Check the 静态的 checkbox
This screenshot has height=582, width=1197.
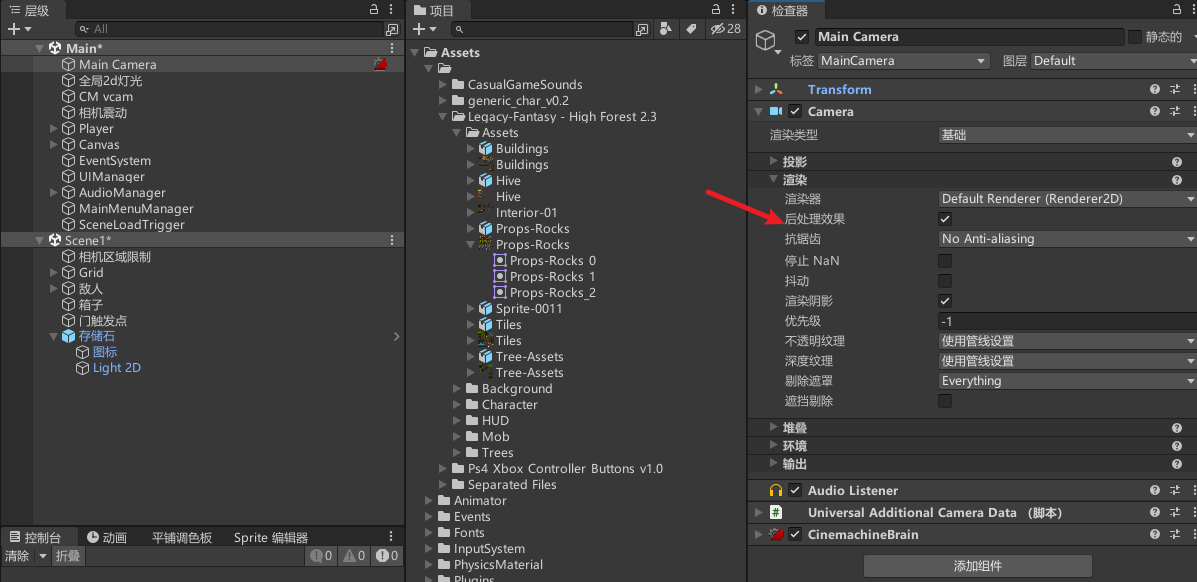[1135, 37]
